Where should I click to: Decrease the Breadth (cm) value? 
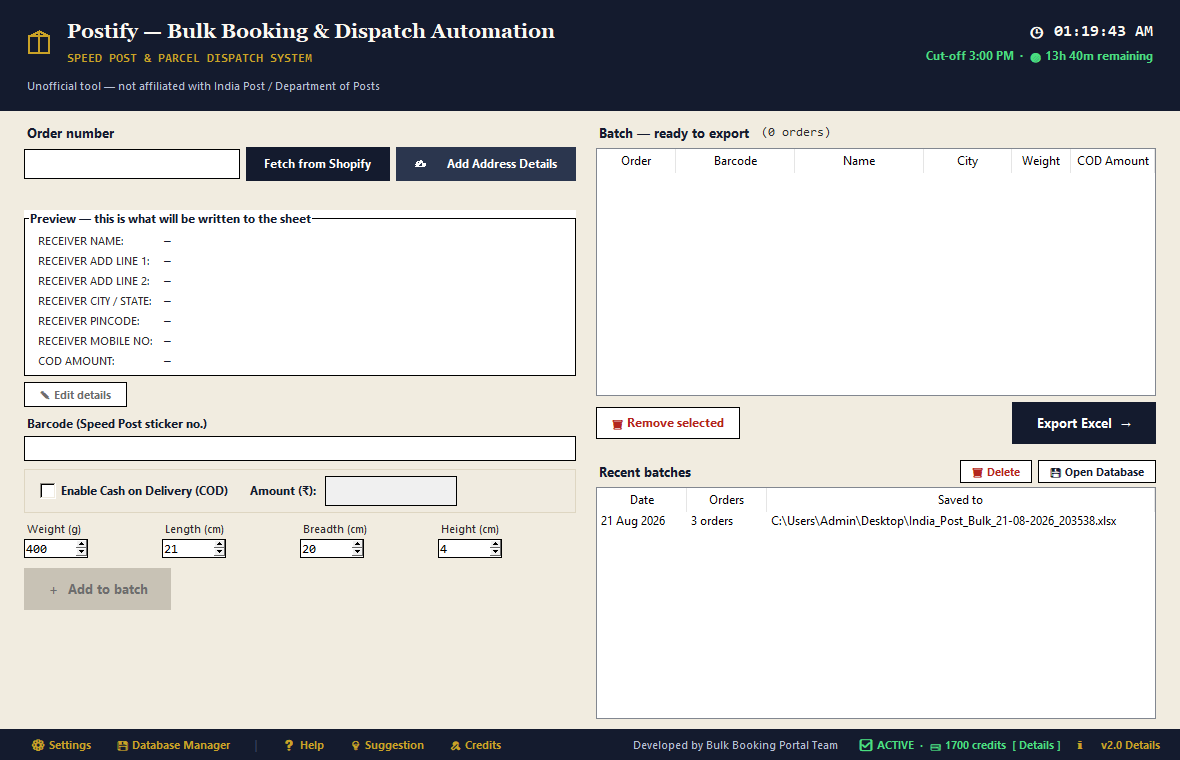pos(357,553)
